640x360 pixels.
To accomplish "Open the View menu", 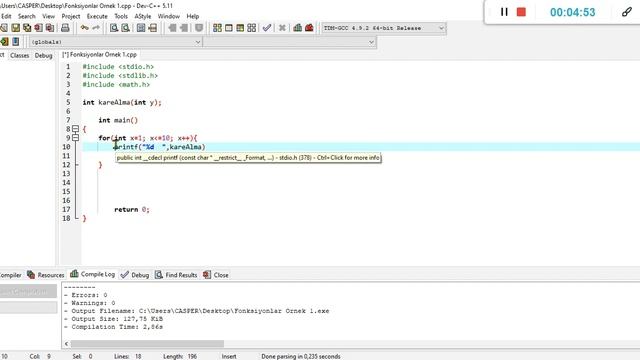I will [49, 16].
